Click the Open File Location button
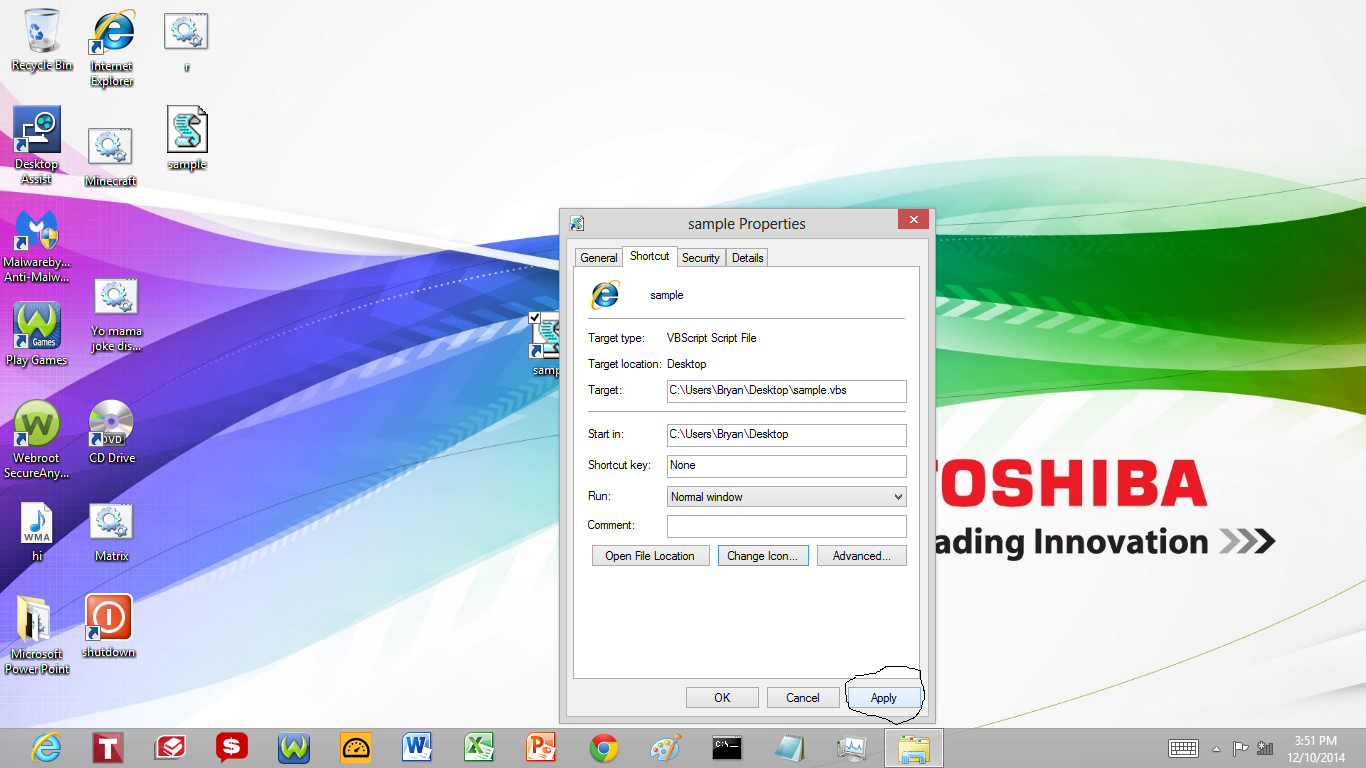This screenshot has height=768, width=1366. coord(650,556)
